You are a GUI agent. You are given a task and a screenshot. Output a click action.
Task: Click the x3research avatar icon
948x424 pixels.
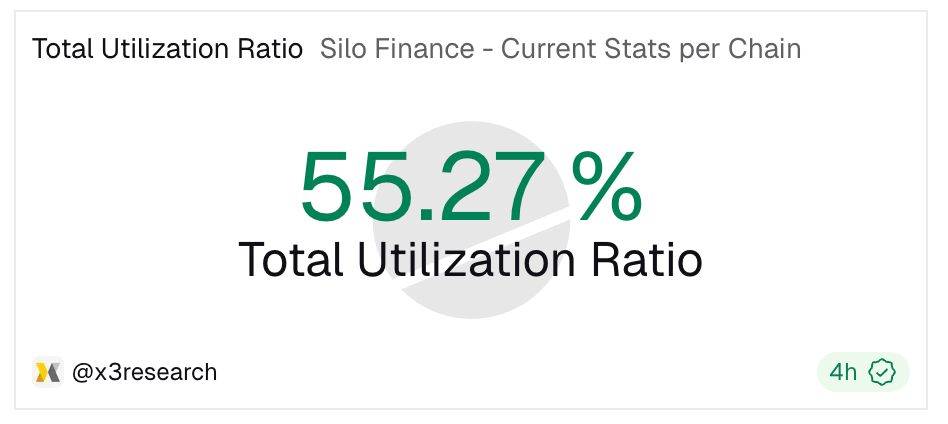47,372
